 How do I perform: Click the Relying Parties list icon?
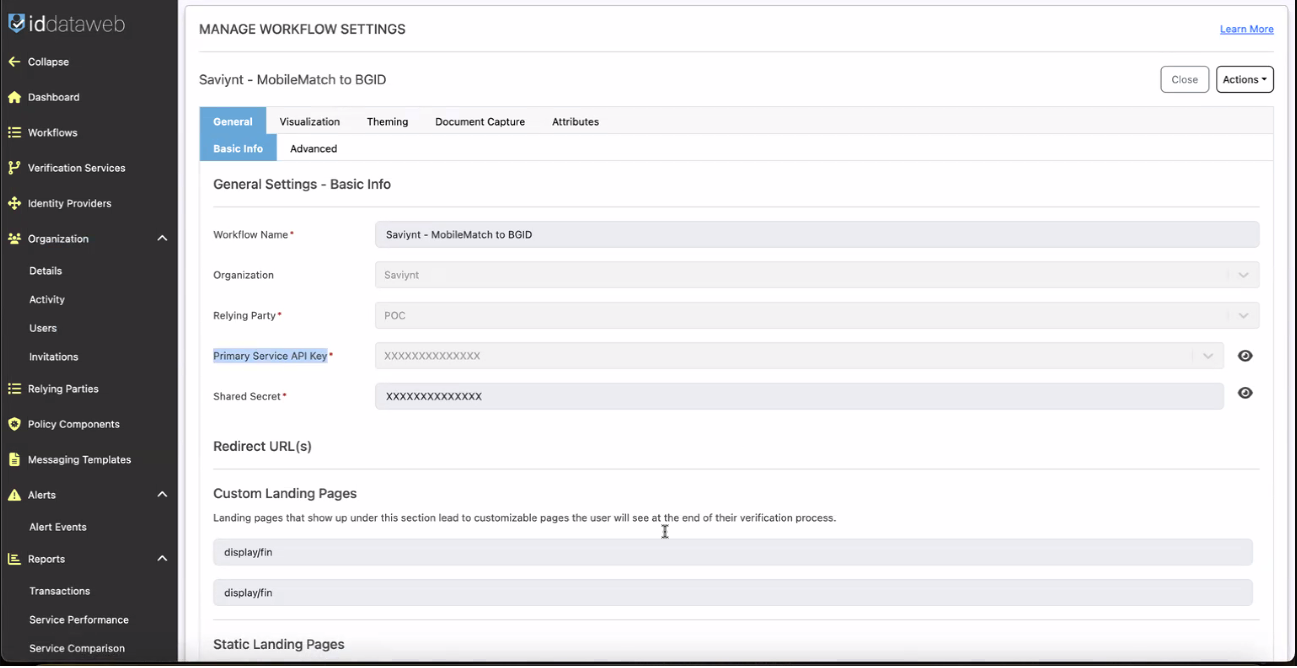[x=14, y=389]
